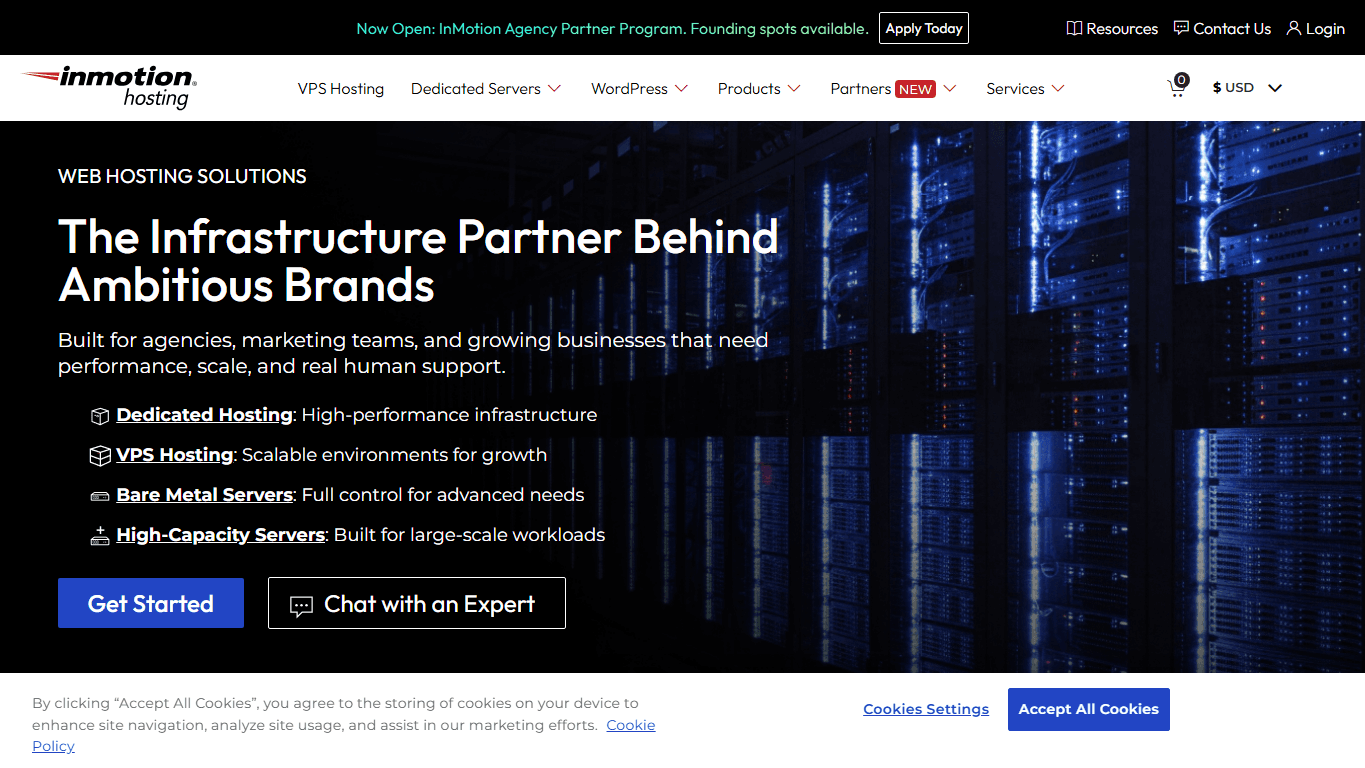Expand the Dedicated Servers chevron
The image size is (1365, 768).
pyautogui.click(x=554, y=89)
